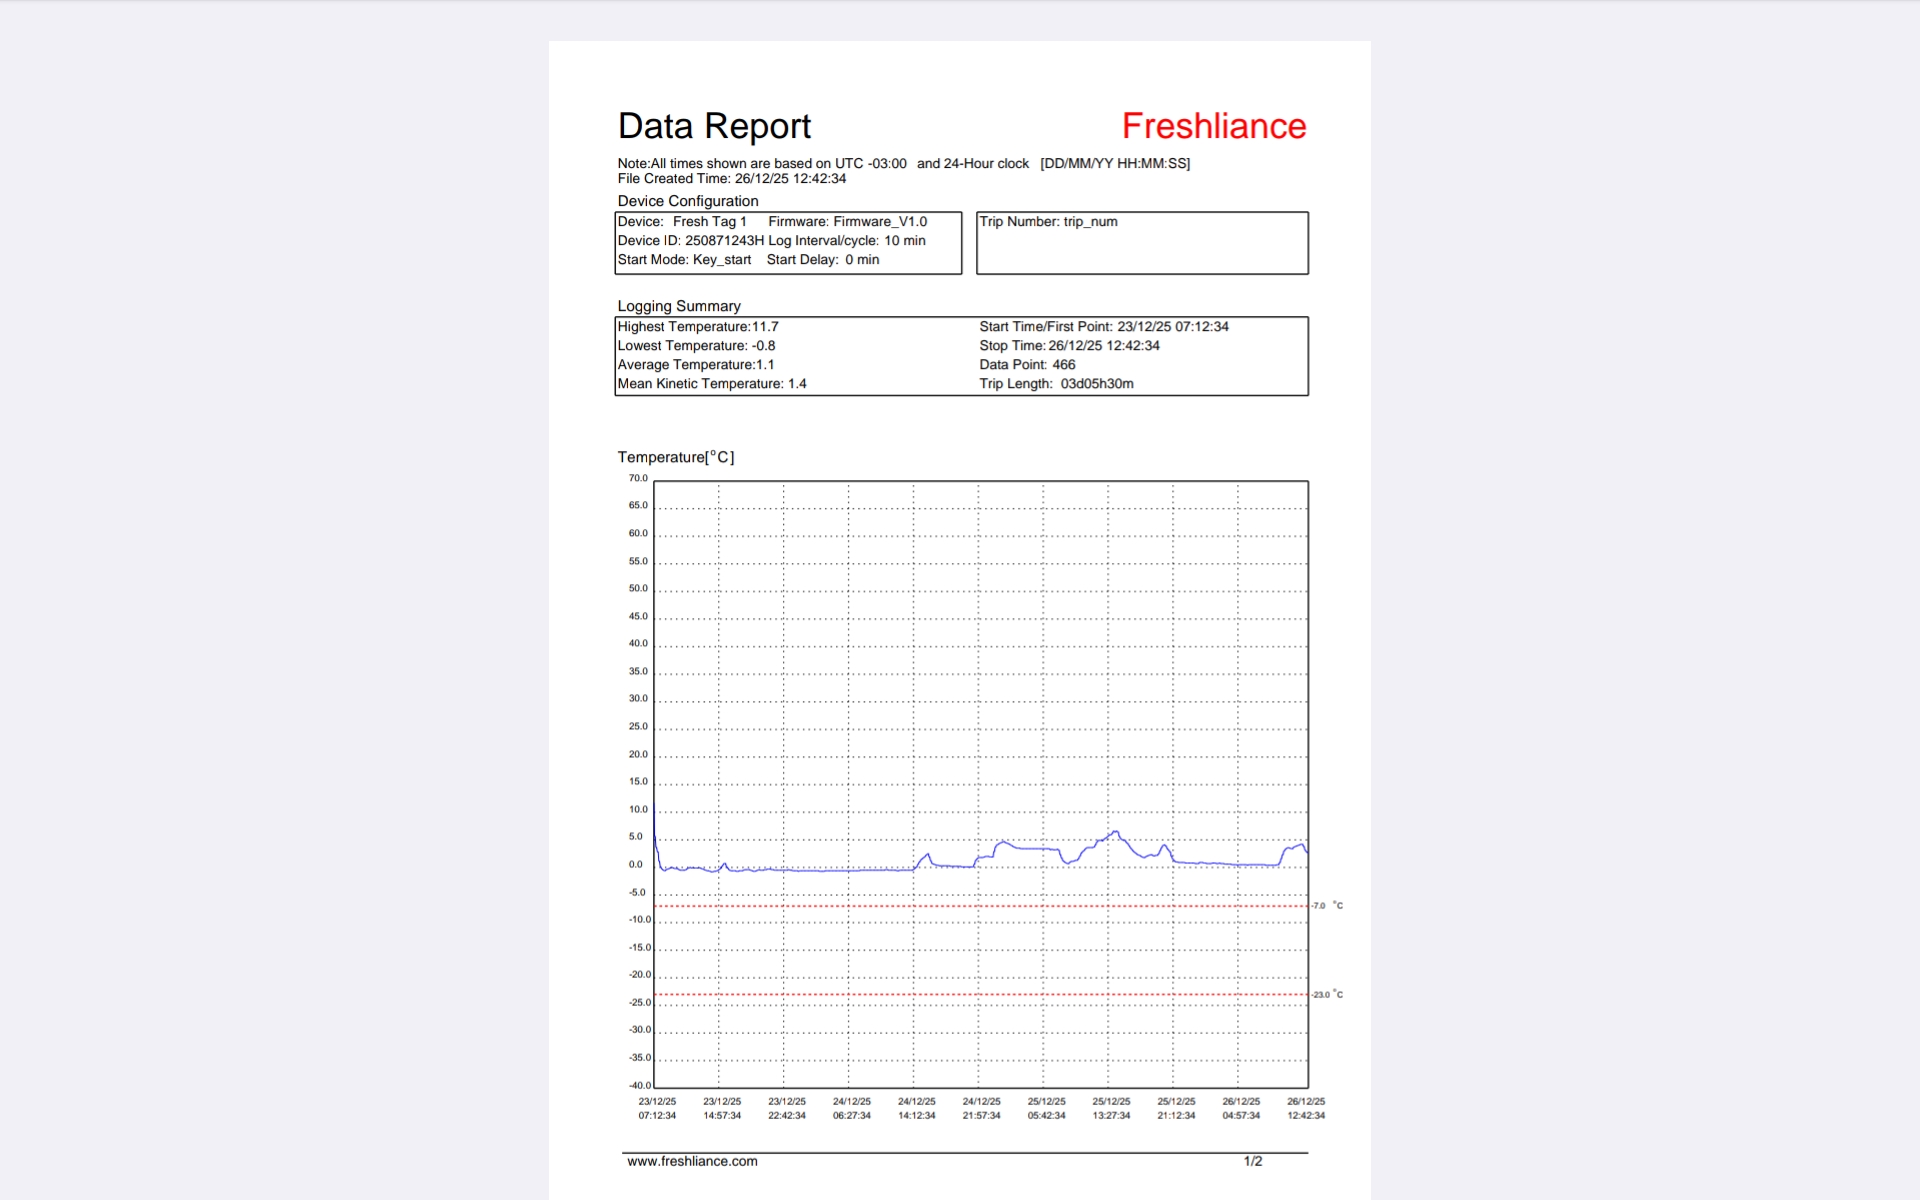Click the Temperature[°C] chart title

click(x=676, y=457)
